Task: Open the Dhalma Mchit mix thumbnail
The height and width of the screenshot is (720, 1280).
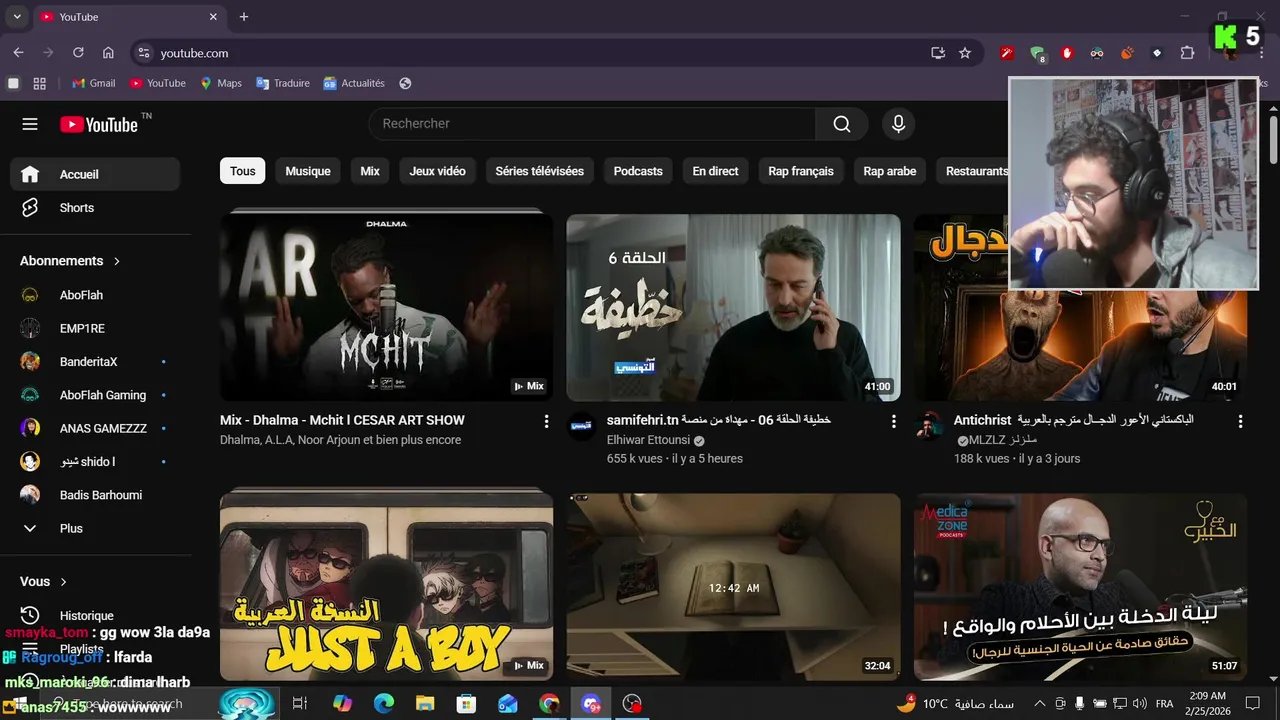Action: pos(386,308)
